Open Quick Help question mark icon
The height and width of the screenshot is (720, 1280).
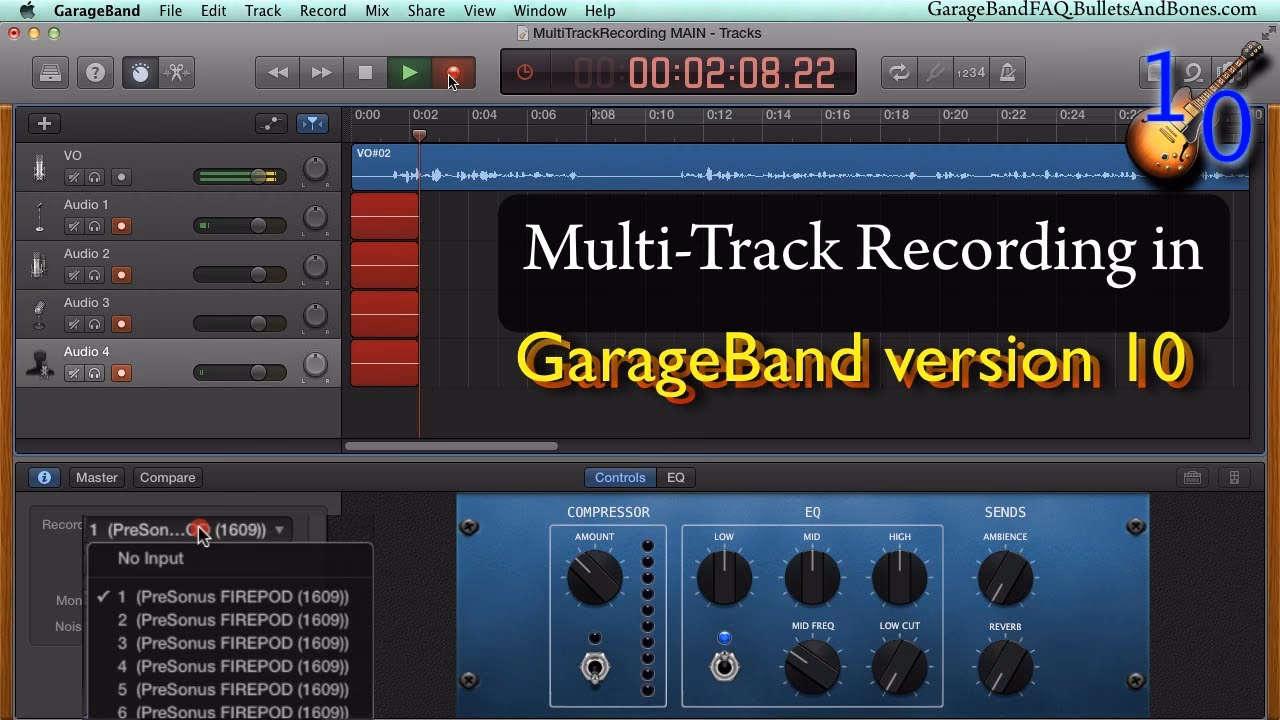pyautogui.click(x=95, y=71)
